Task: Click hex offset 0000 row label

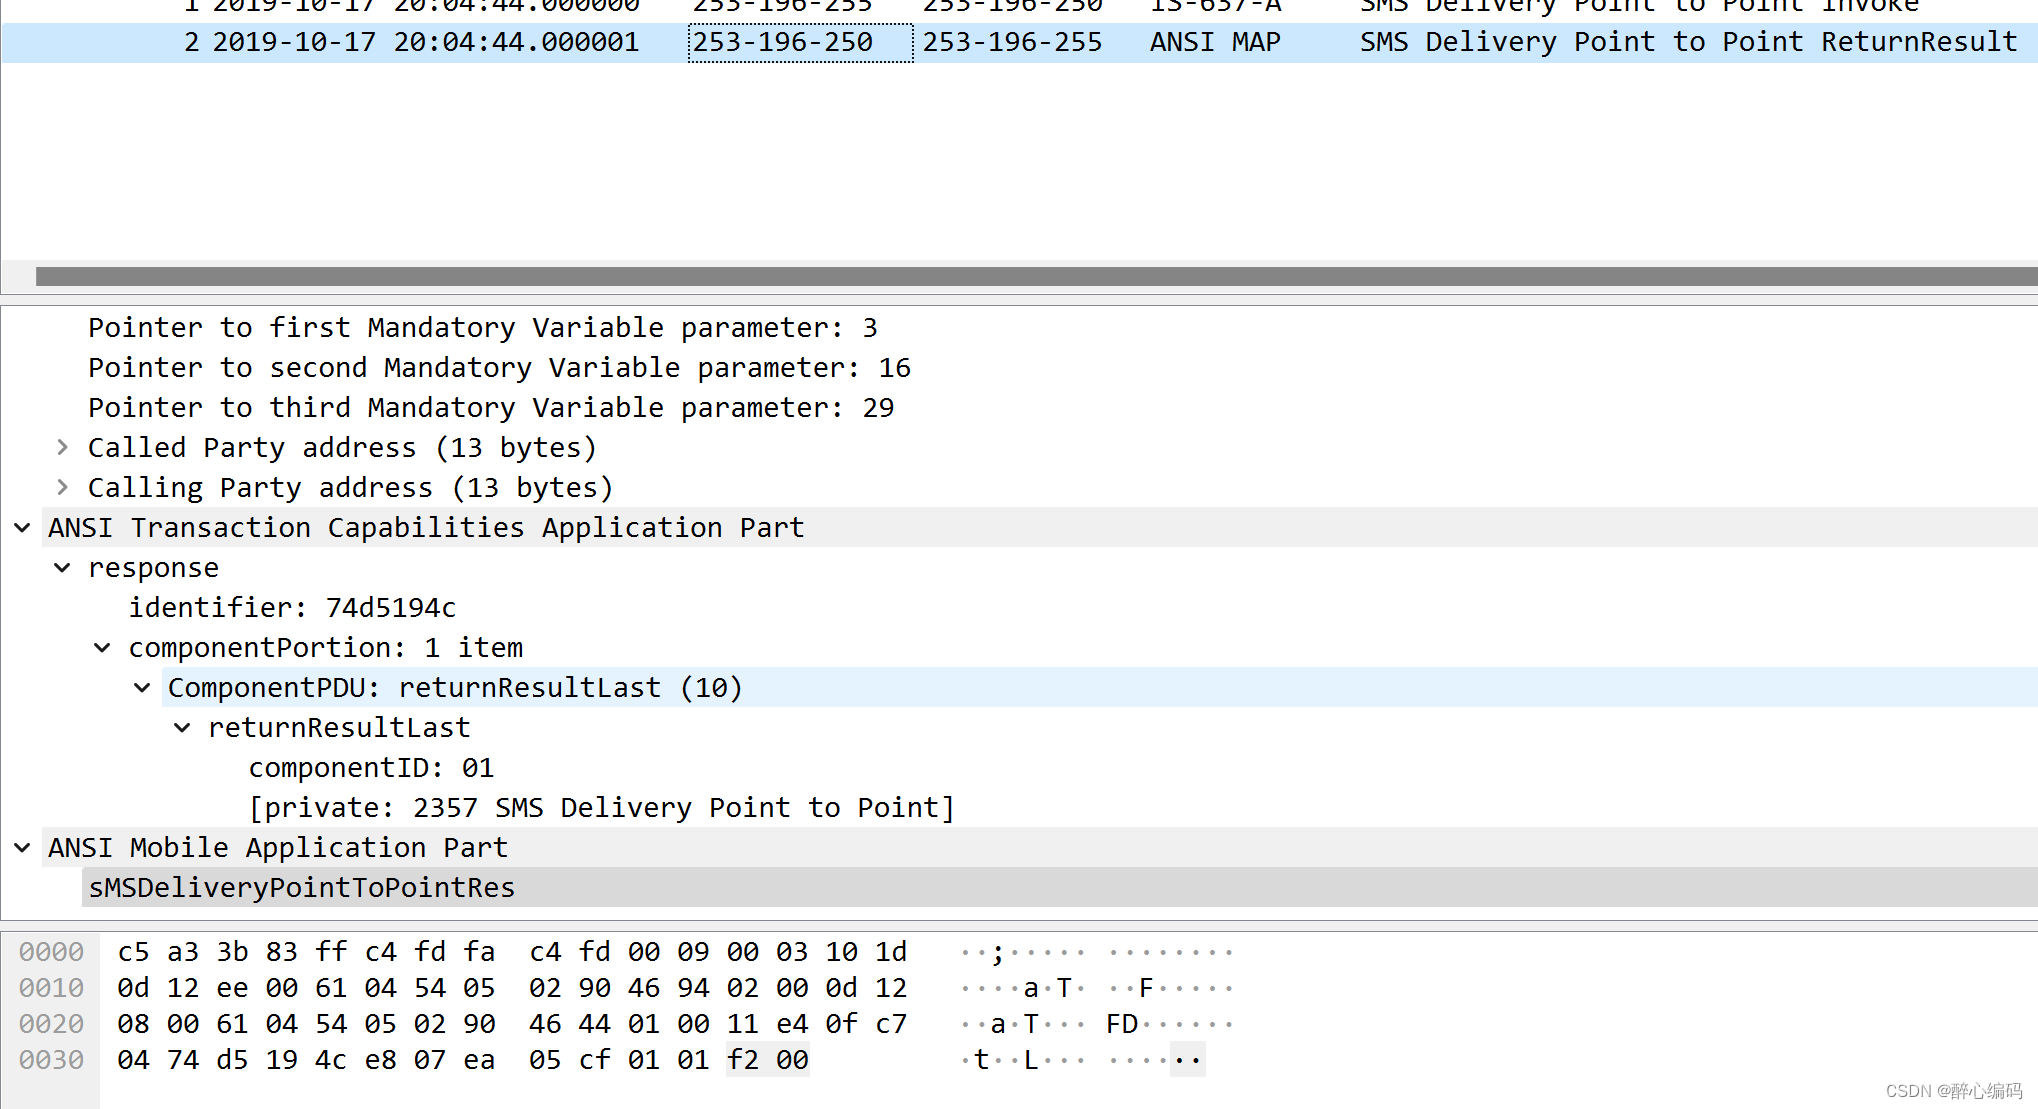Action: pyautogui.click(x=51, y=951)
